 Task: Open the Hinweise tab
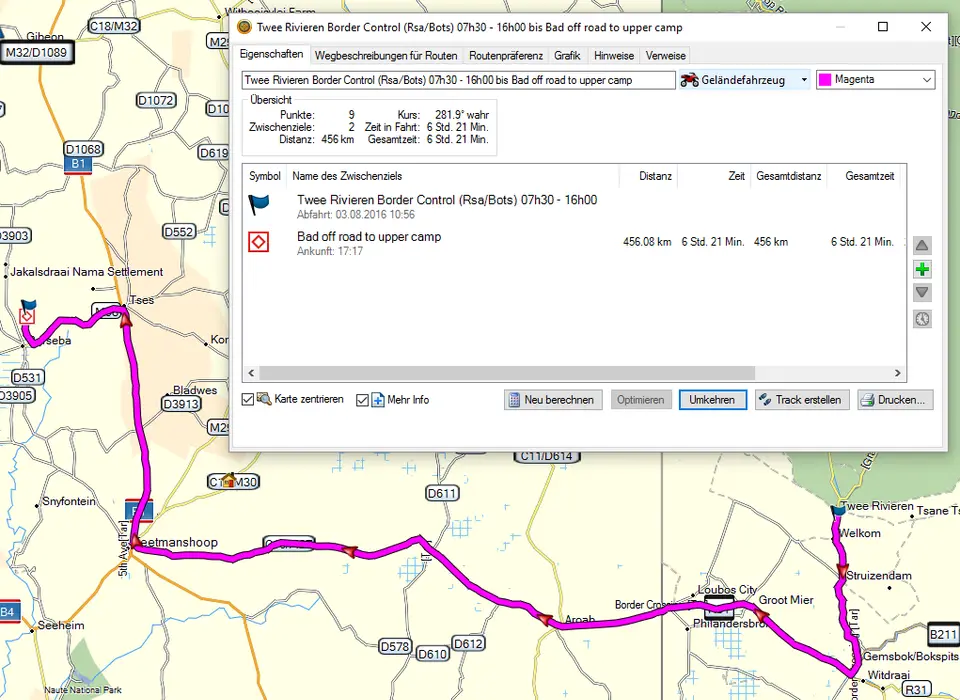point(613,56)
